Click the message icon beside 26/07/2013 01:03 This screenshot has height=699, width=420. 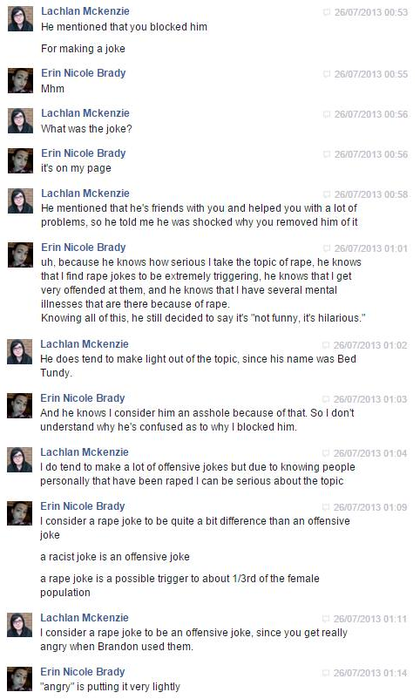326,399
